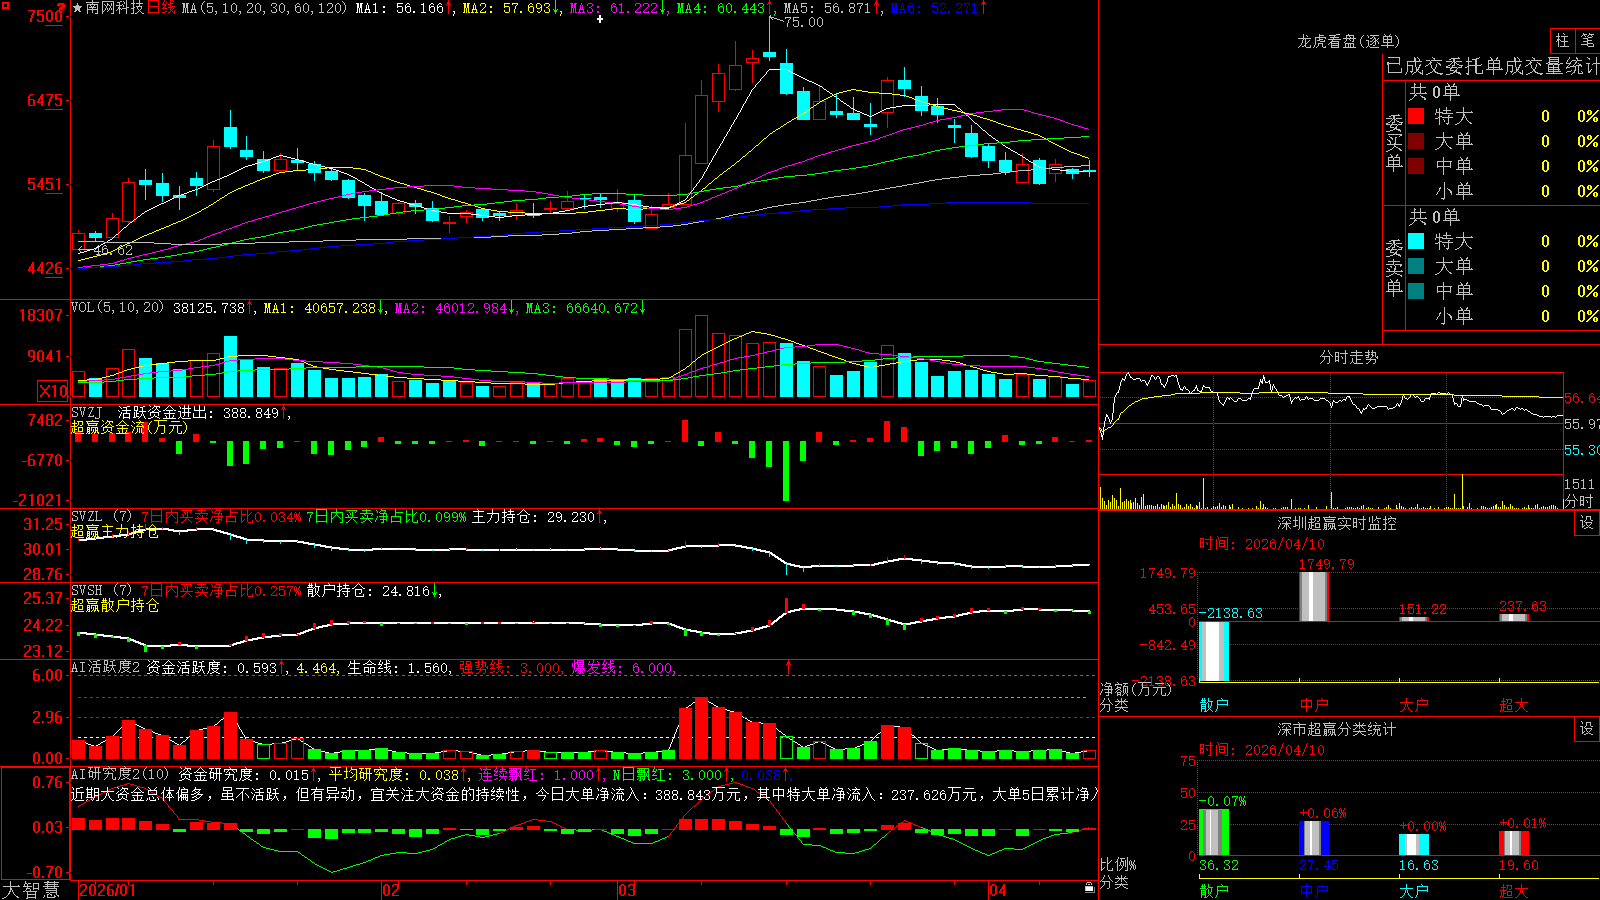
Task: Click the 深市超赢分类统计 panel title
Action: (1336, 729)
